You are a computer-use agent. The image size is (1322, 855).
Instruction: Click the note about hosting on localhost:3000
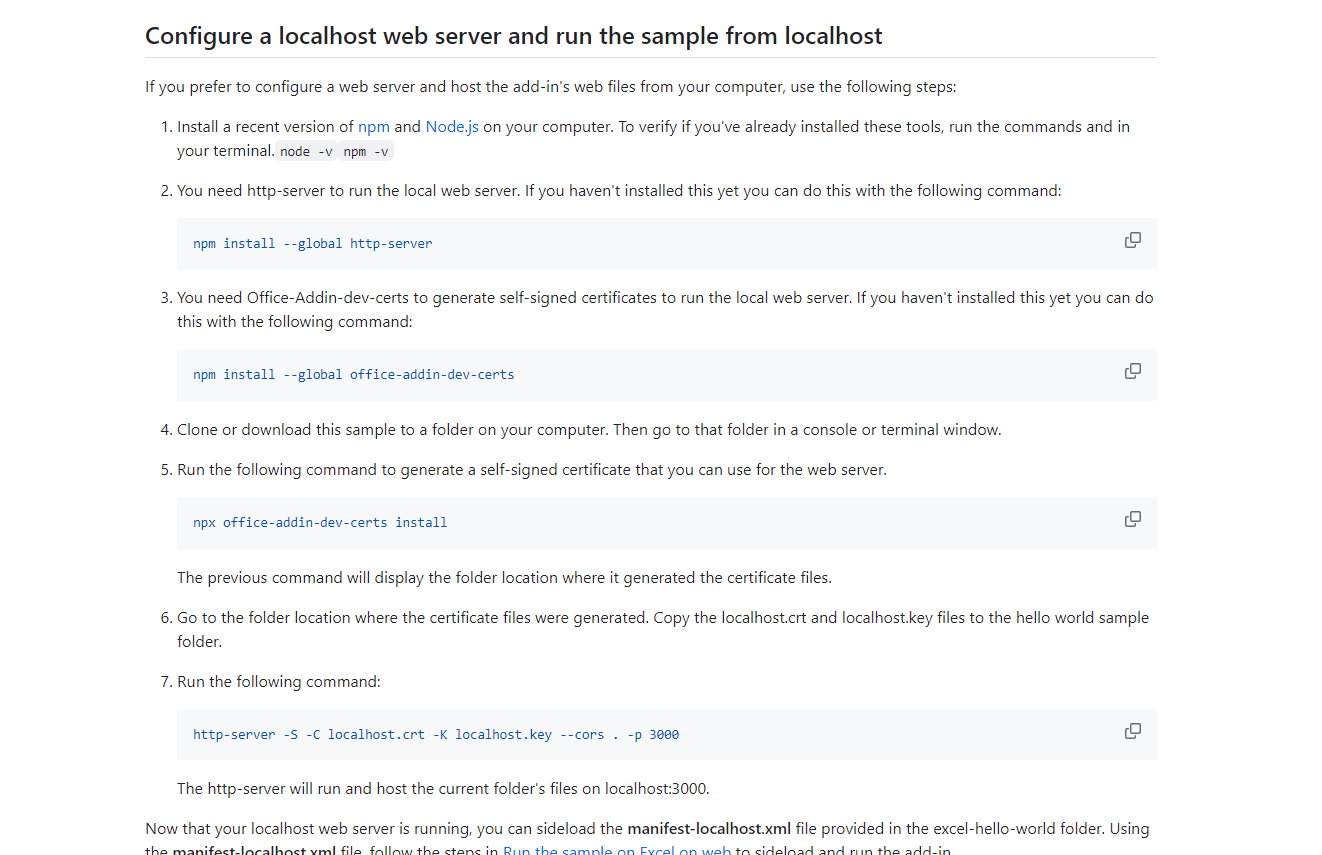(x=443, y=788)
